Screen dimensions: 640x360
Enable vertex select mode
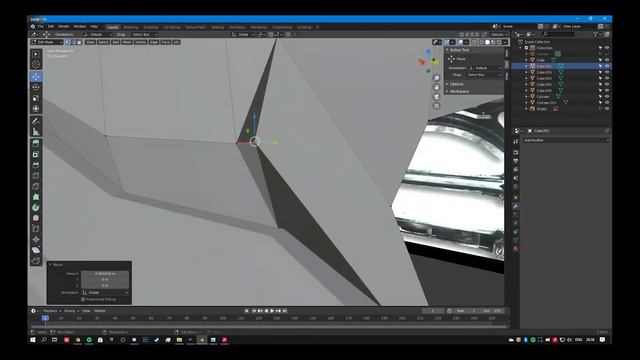tap(68, 42)
